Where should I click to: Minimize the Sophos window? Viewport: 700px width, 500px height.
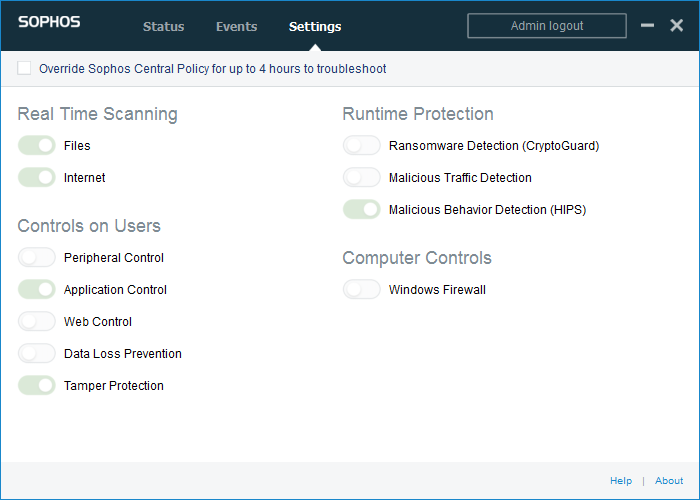point(647,25)
